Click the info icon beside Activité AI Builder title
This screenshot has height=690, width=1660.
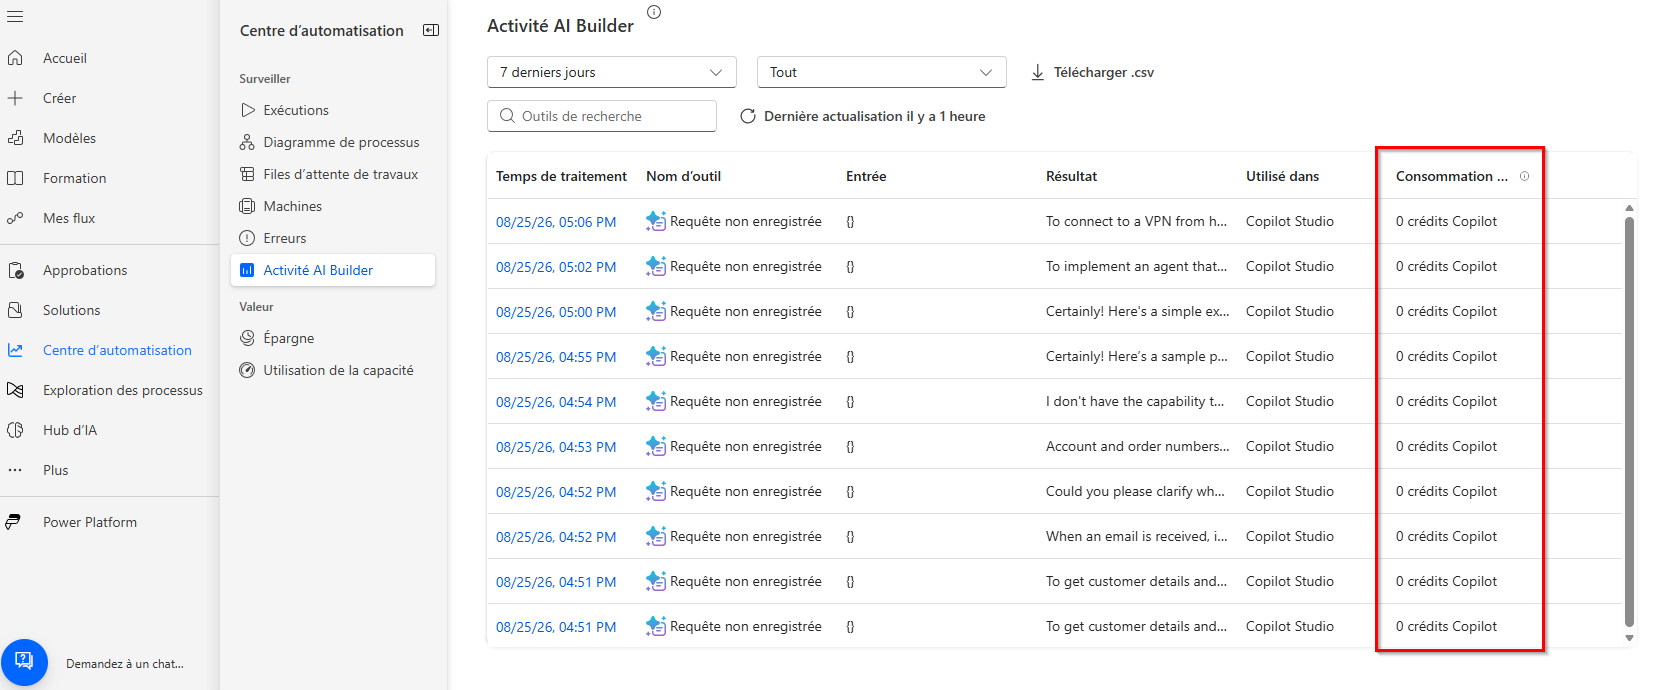654,12
